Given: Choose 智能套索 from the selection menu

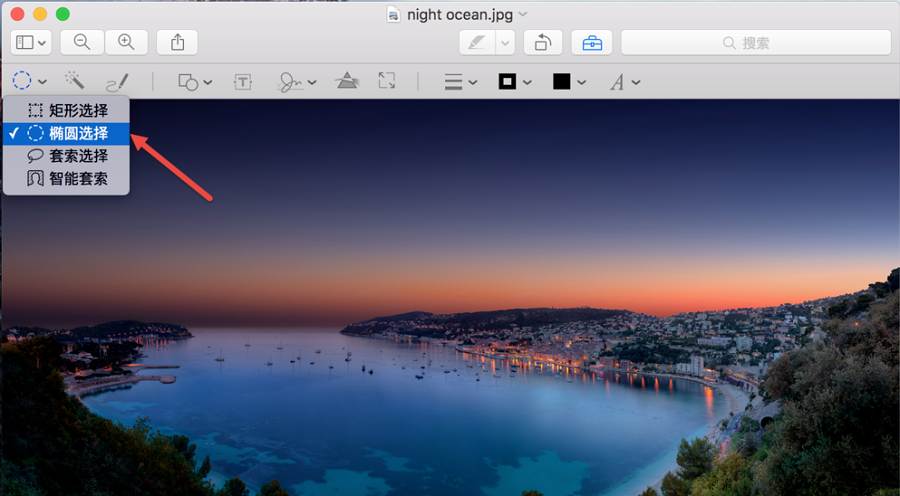Looking at the screenshot, I should tap(66, 179).
